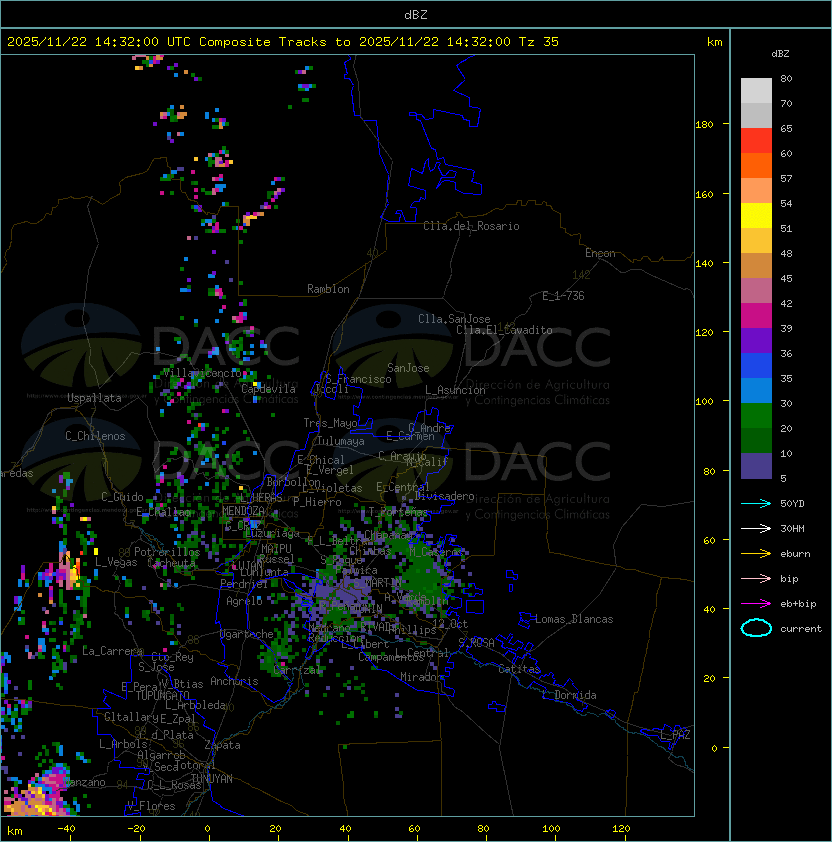Click the Uspallata place label
Screen dimensions: 832x842
coord(94,398)
